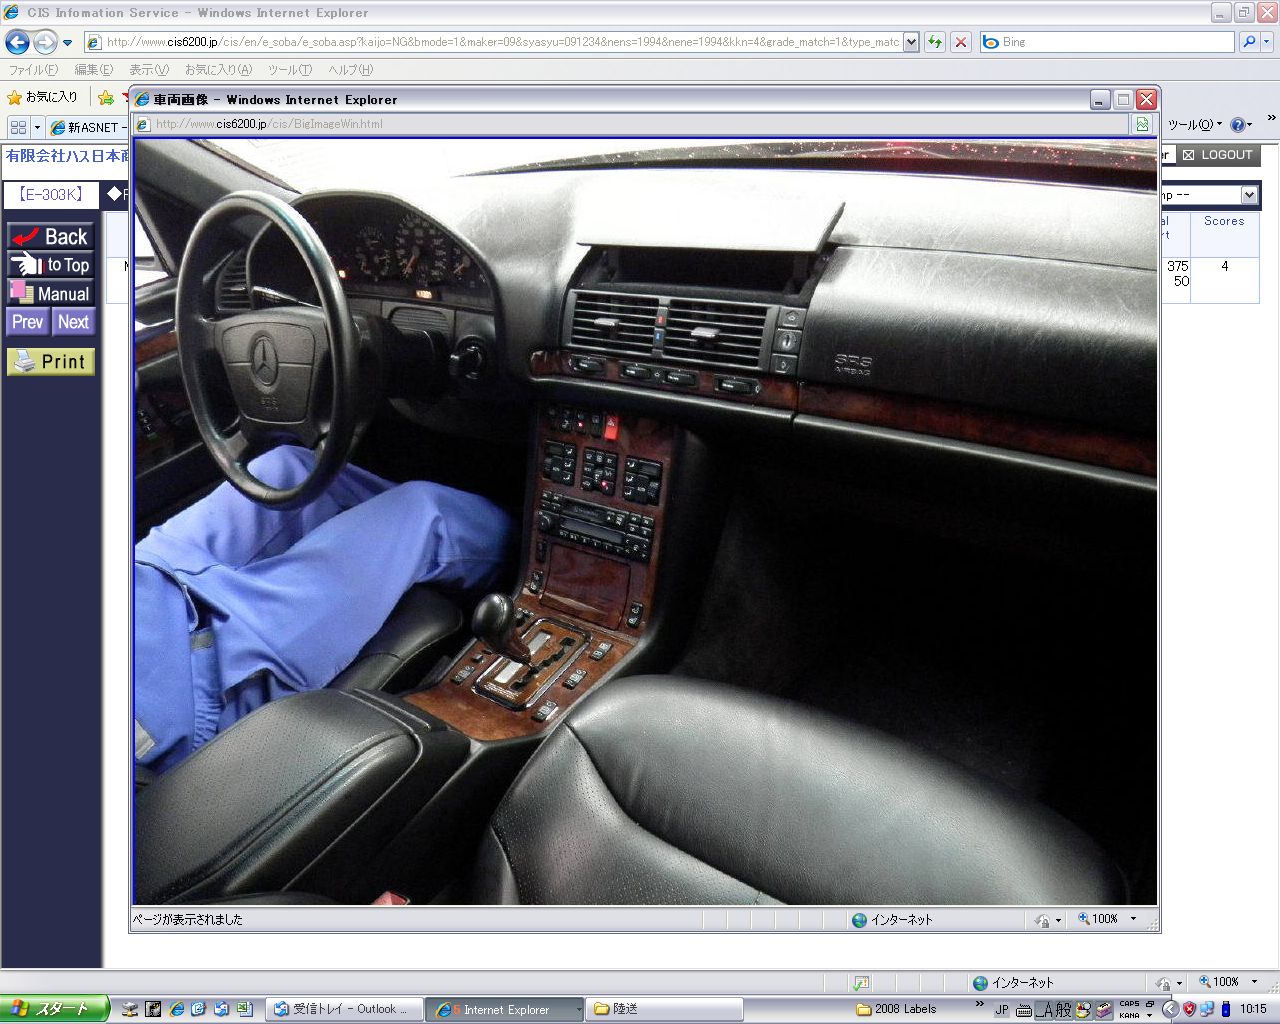
Task: Click compatibility view icon in popup address bar
Action: click(x=1142, y=124)
